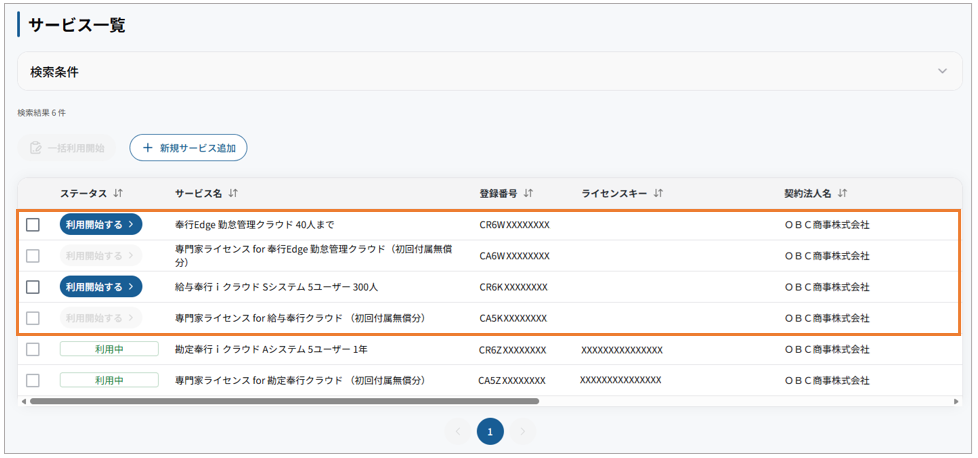Check the CA6W 専門家ライセンス row checkbox
Screen dimensions: 978x458
click(x=32, y=256)
